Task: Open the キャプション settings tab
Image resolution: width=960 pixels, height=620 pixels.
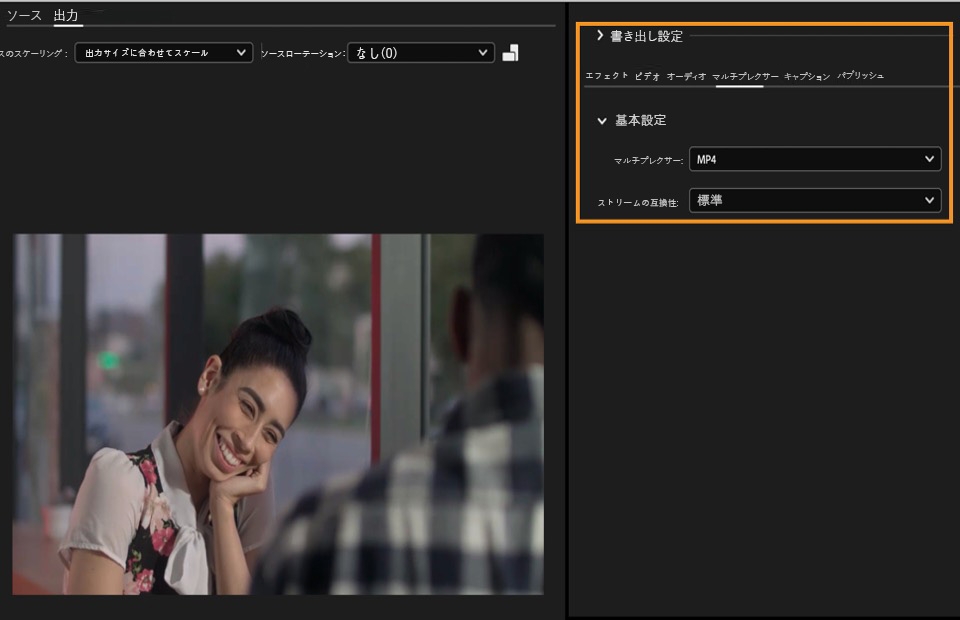Action: click(807, 76)
